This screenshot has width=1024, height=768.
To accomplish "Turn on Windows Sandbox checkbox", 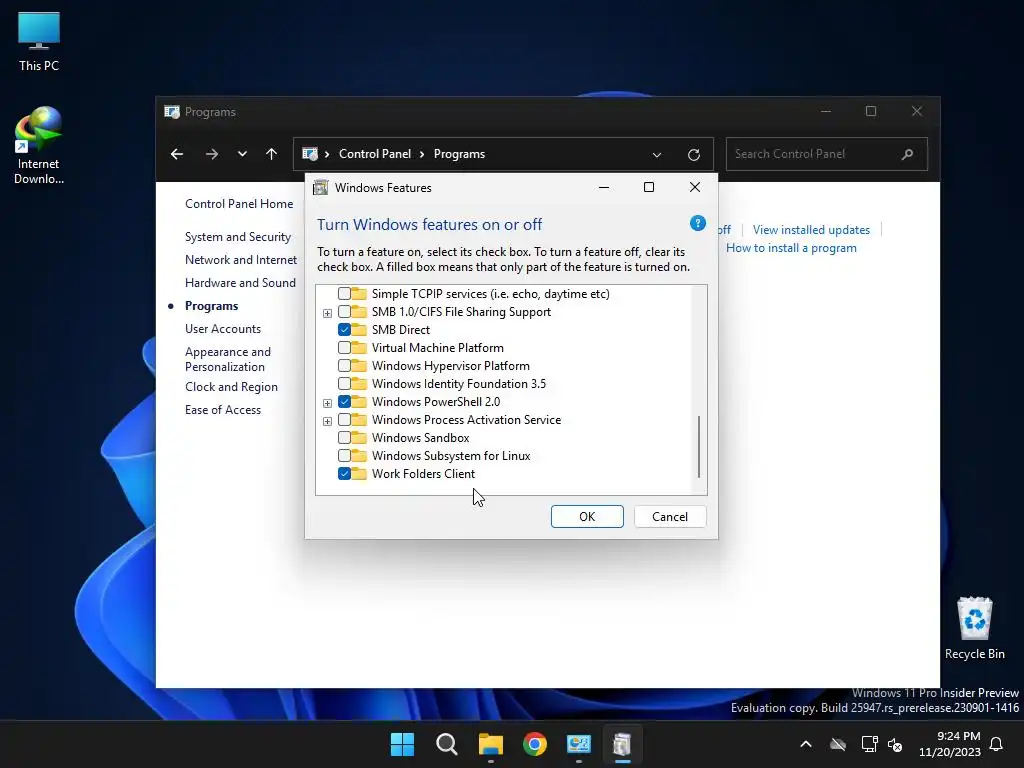I will (344, 438).
